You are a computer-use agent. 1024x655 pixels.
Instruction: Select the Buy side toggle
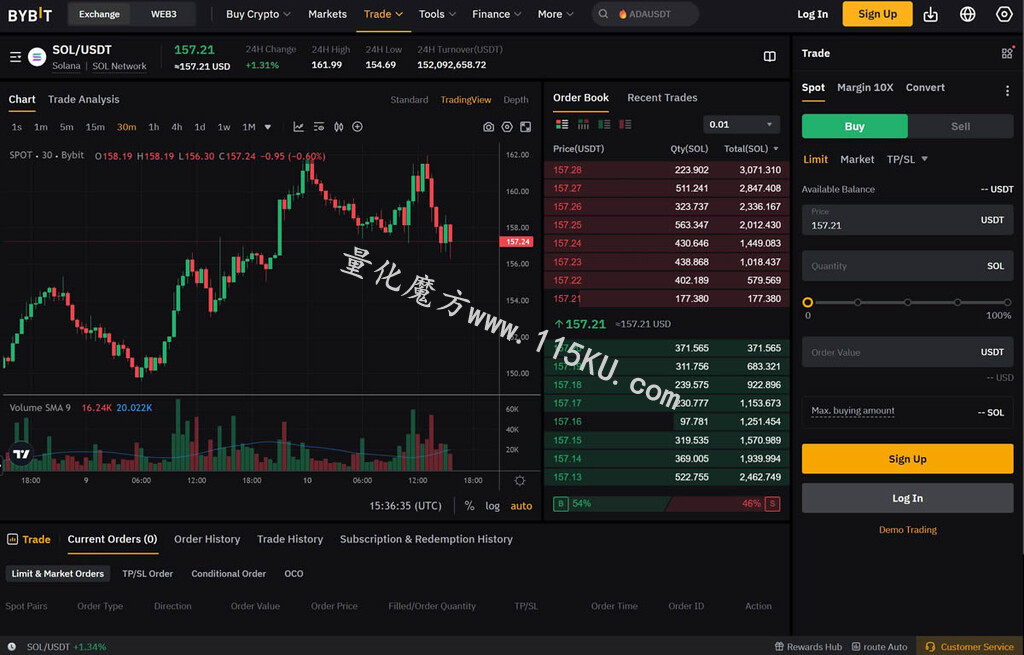coord(854,126)
